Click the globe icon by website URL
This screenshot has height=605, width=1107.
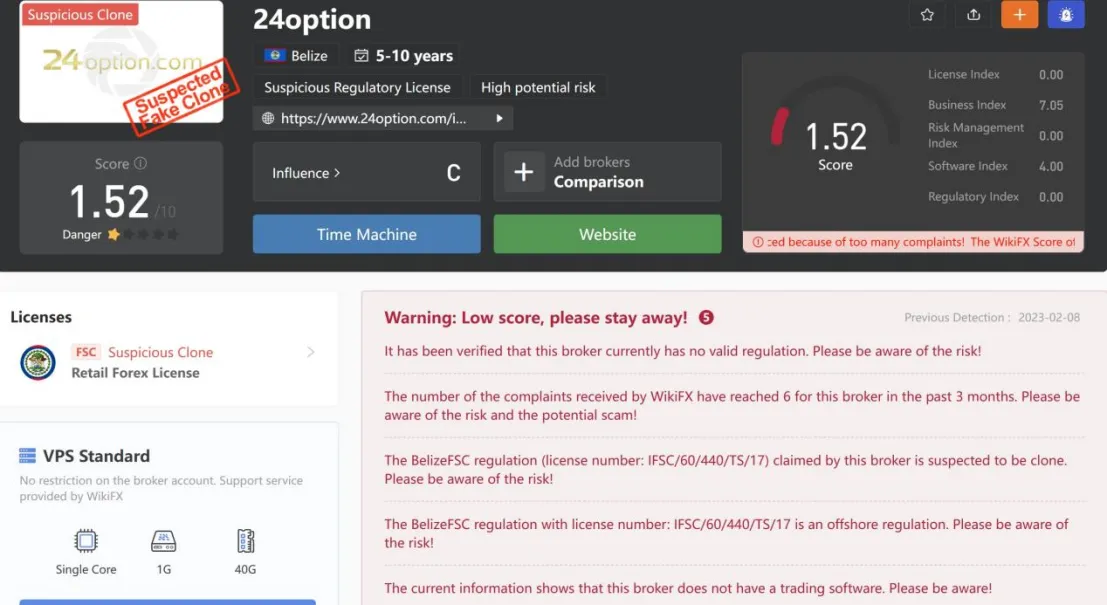pos(268,118)
